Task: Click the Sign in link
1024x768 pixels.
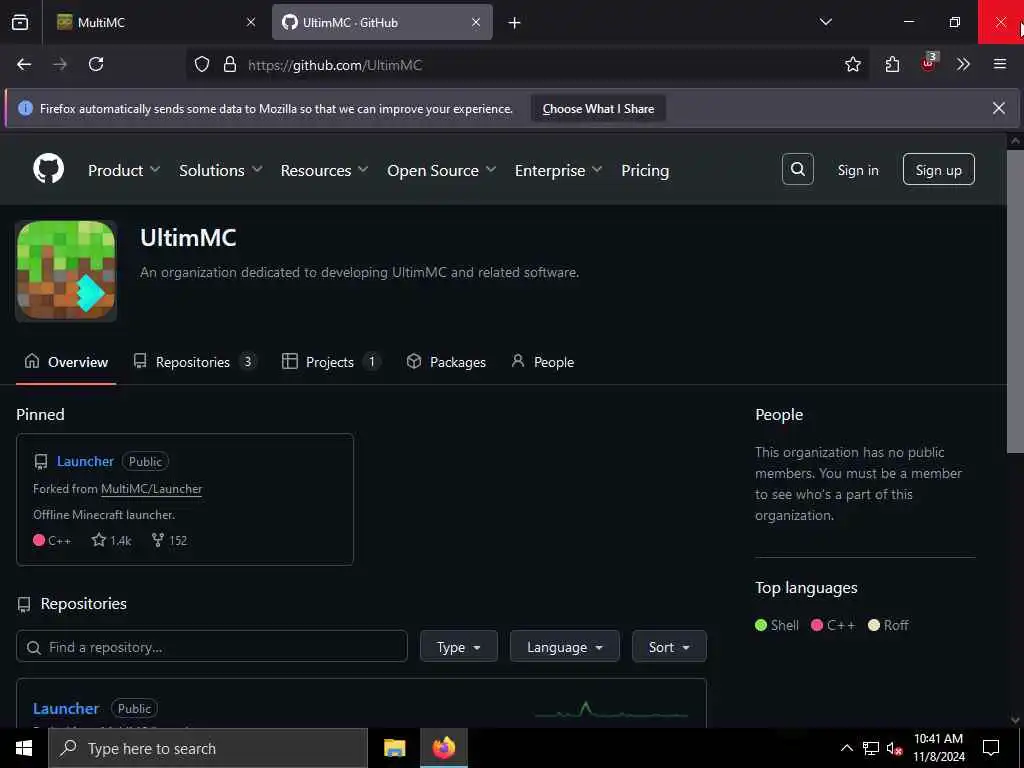Action: (x=857, y=170)
